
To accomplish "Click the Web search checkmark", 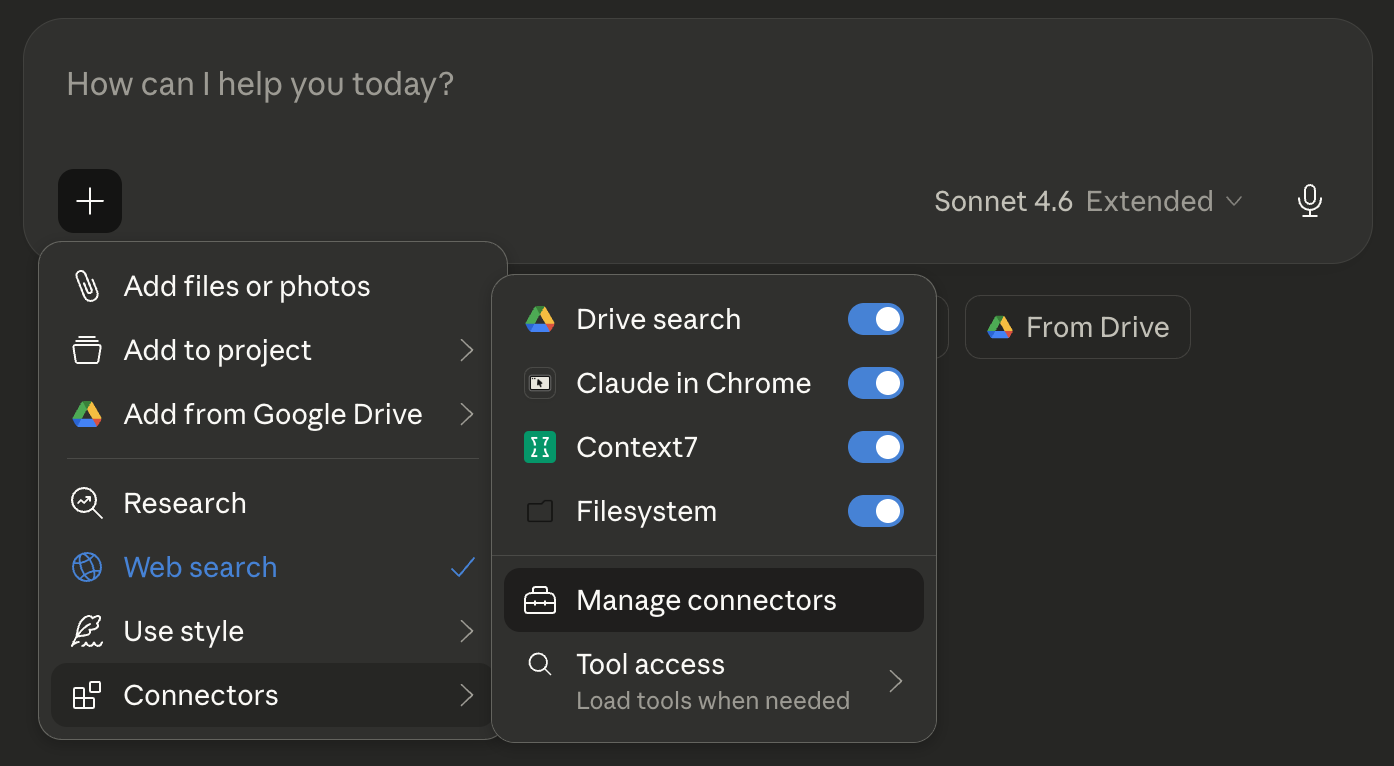I will pyautogui.click(x=462, y=567).
